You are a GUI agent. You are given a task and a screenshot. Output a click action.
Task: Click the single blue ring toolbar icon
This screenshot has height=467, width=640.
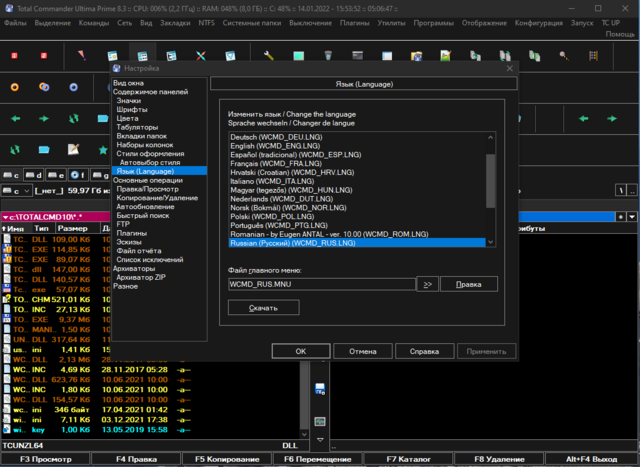click(73, 87)
